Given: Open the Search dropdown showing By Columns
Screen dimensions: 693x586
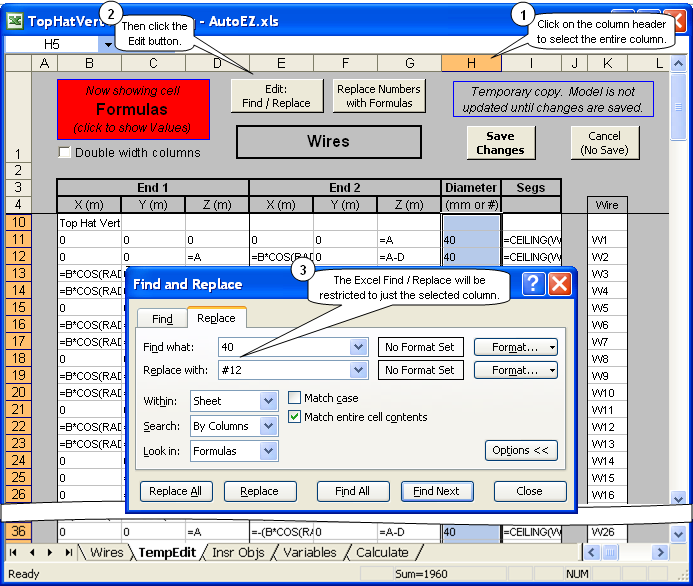Looking at the screenshot, I should (x=268, y=426).
